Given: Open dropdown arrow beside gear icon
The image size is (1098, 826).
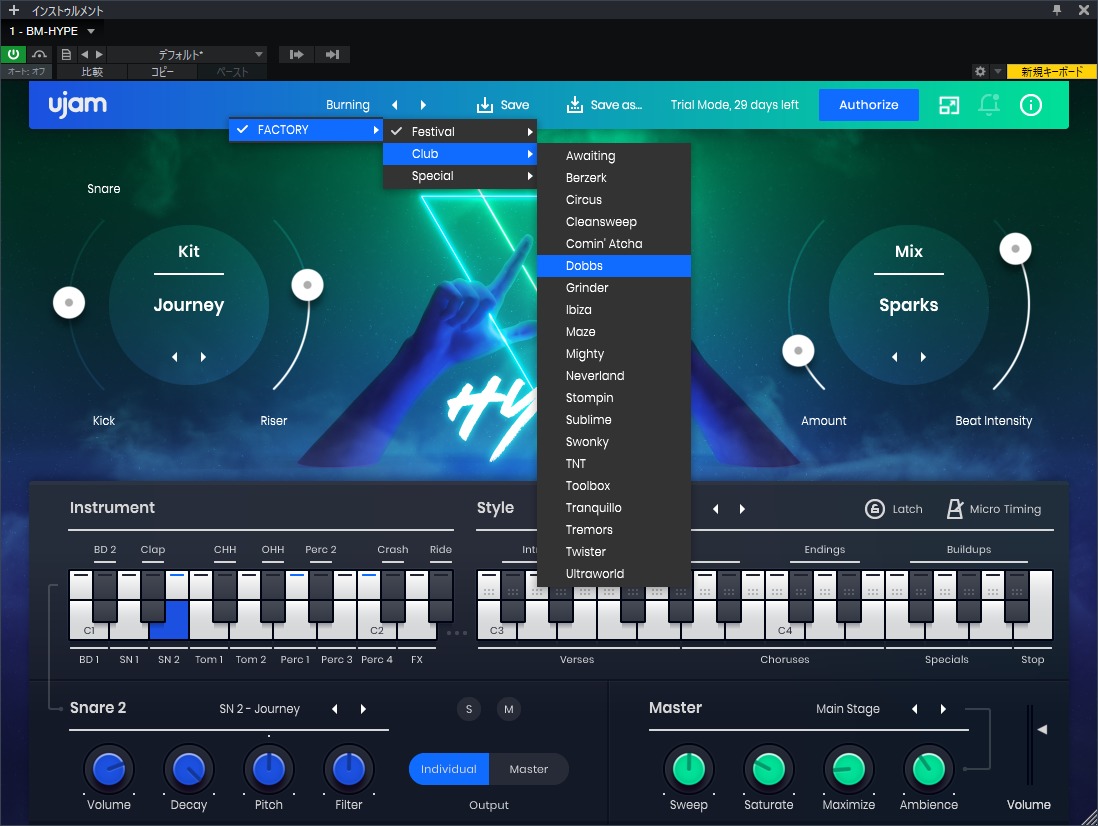Looking at the screenshot, I should (x=997, y=71).
